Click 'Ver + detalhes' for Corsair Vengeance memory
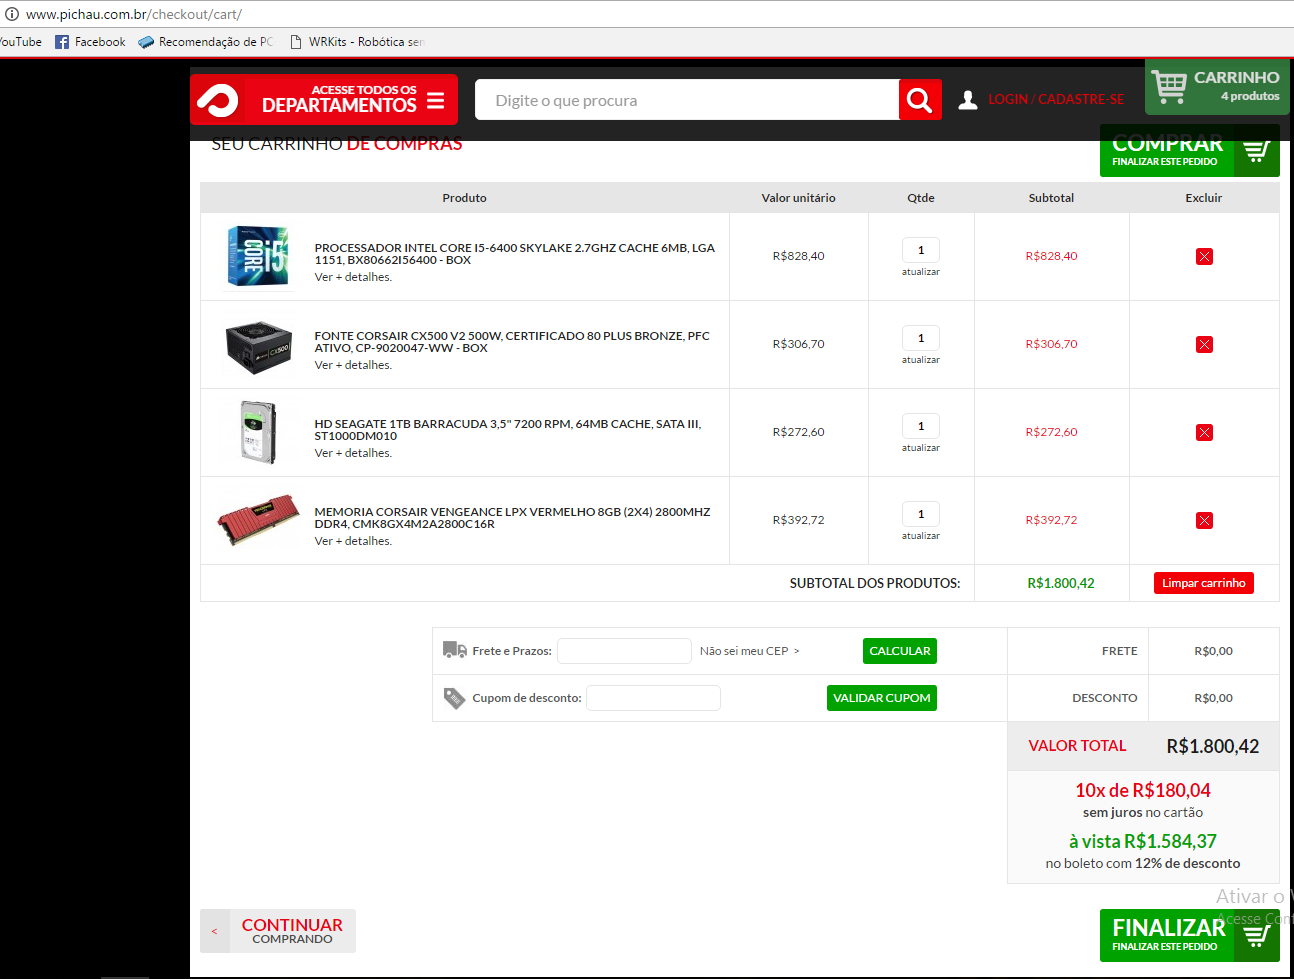This screenshot has width=1294, height=979. 353,541
